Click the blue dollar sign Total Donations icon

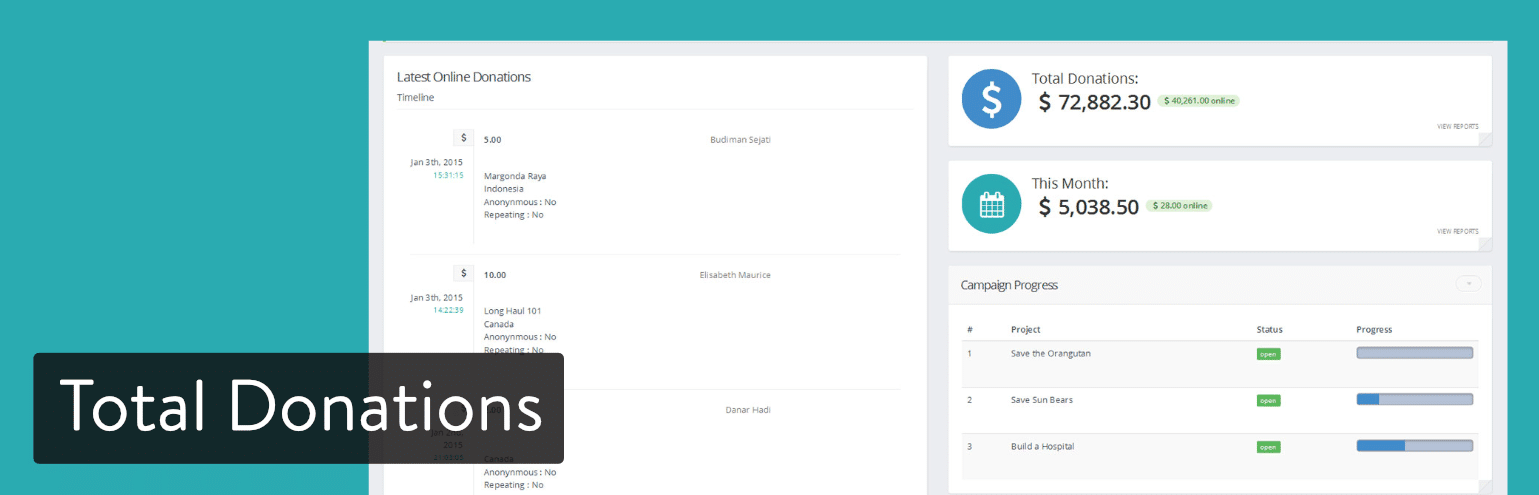pyautogui.click(x=991, y=100)
